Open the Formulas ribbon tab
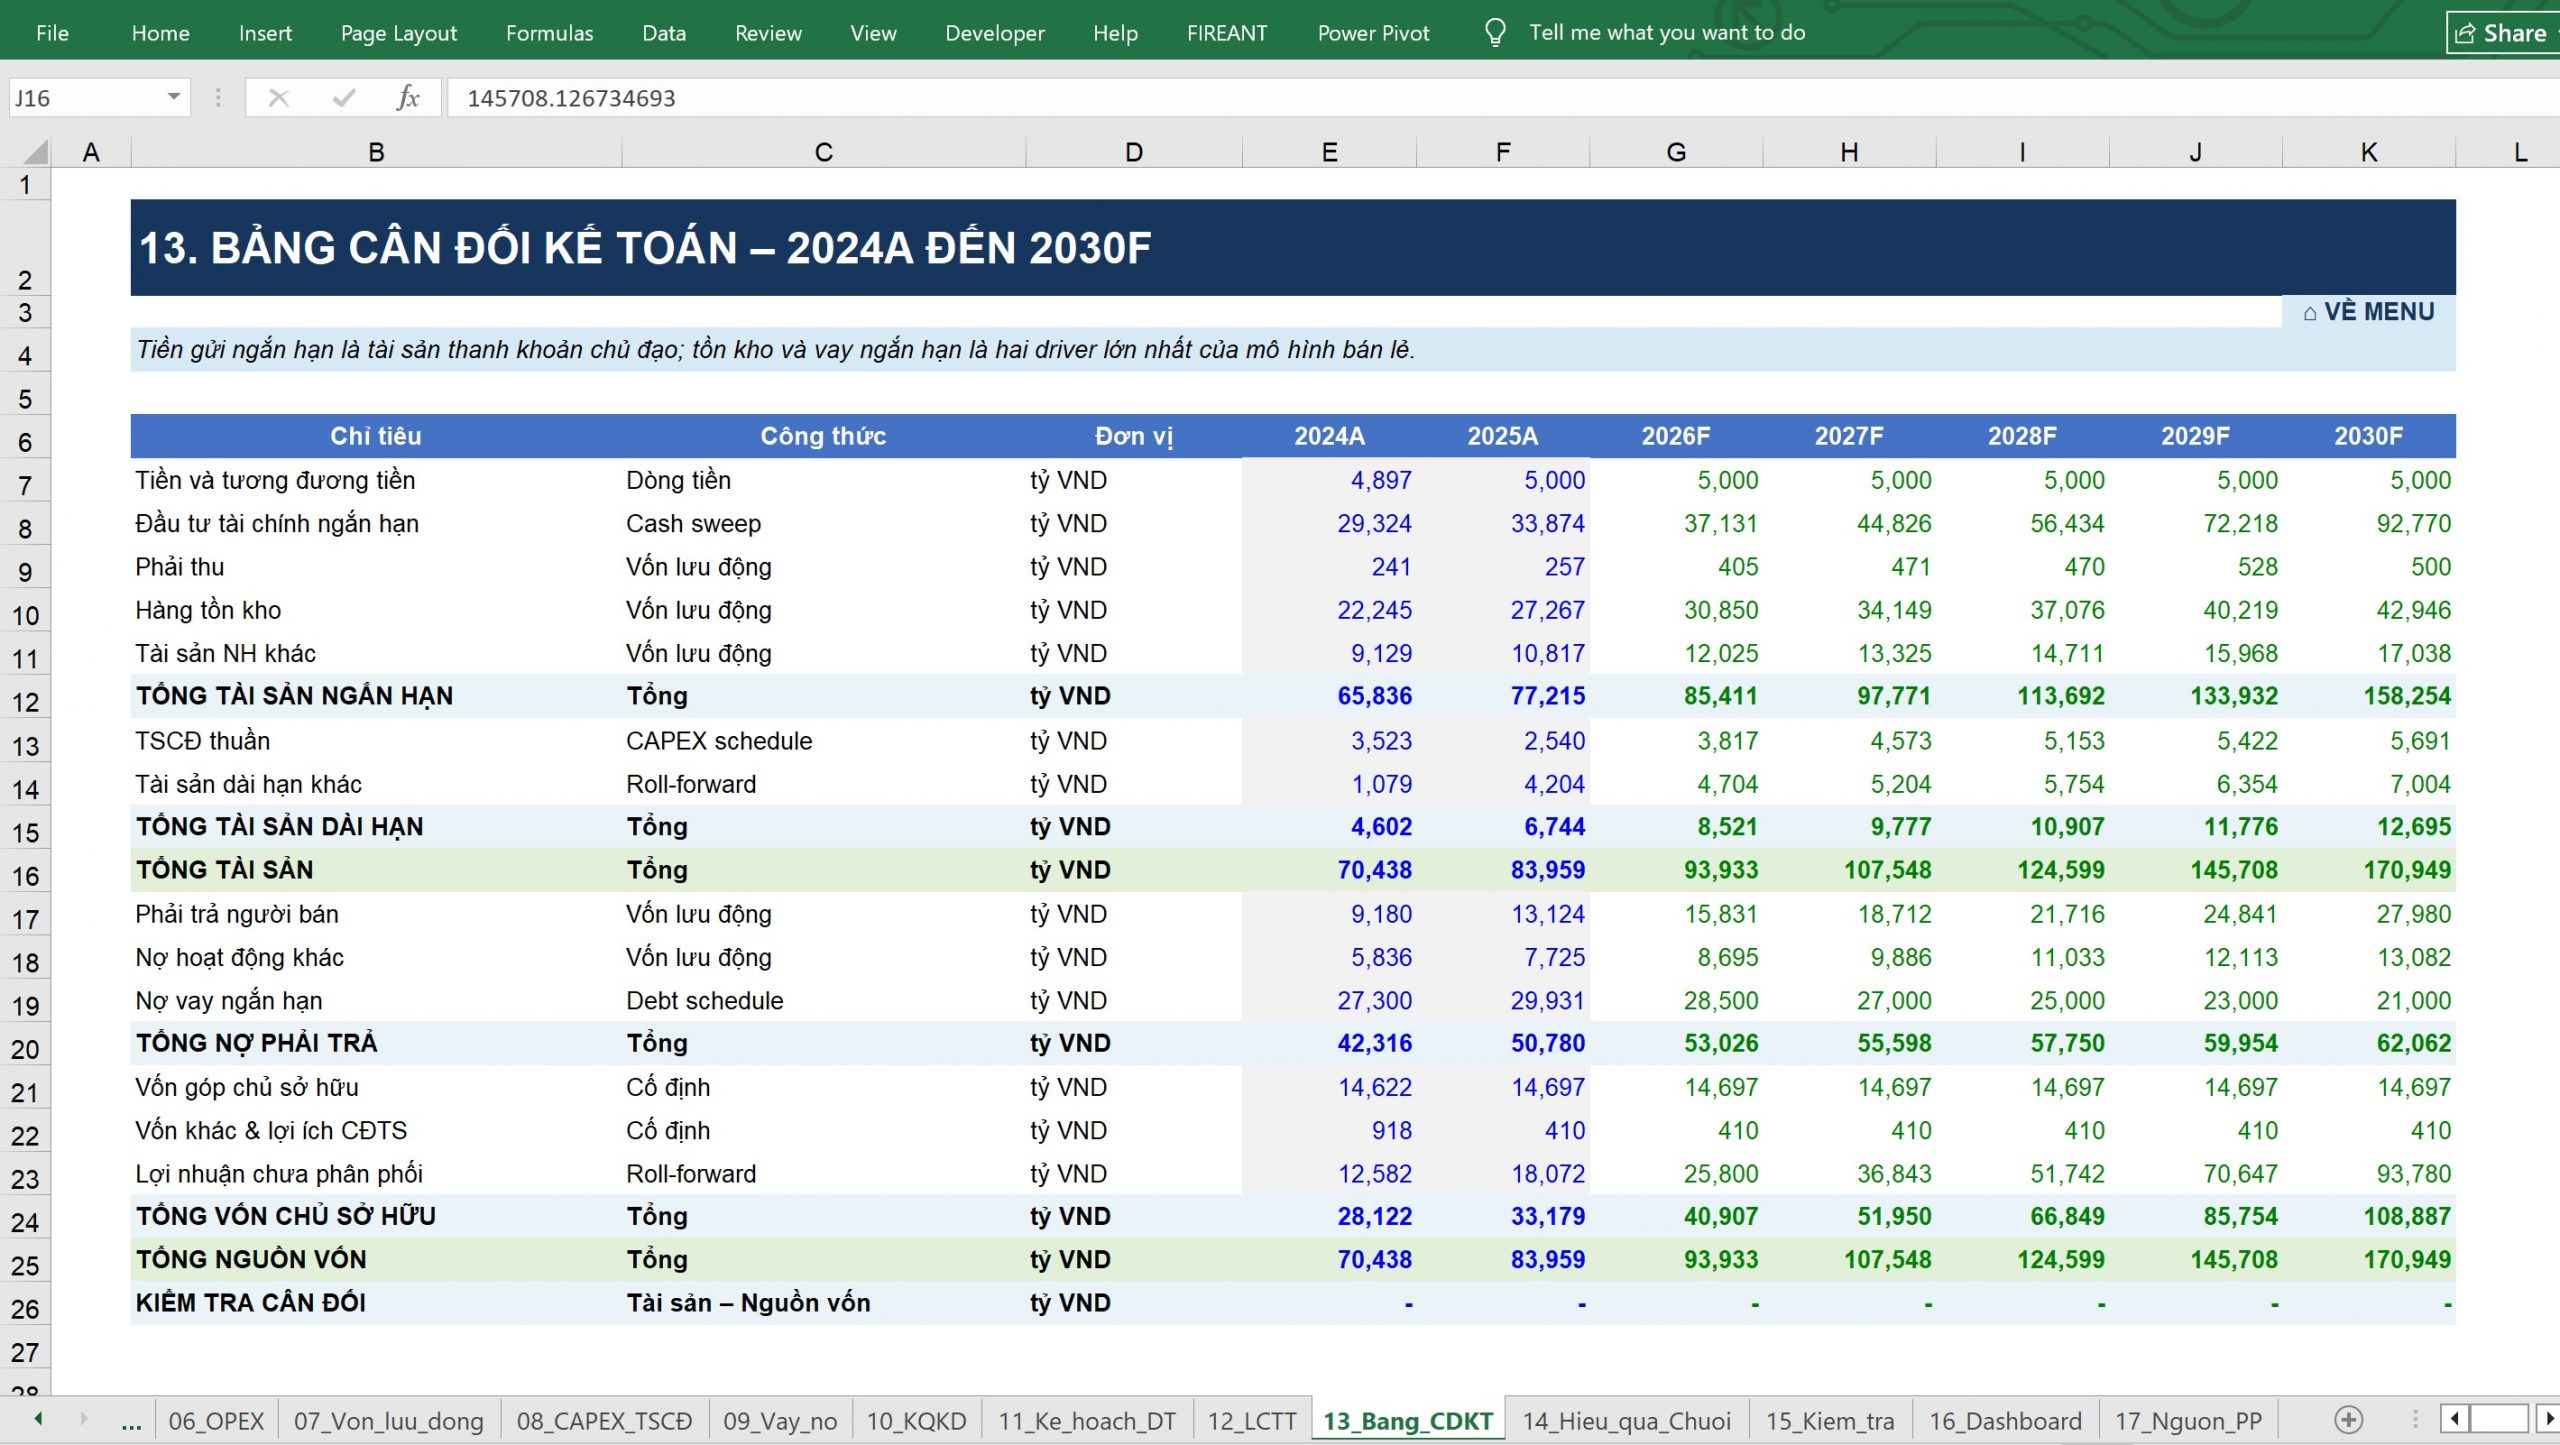The height and width of the screenshot is (1445, 2560). click(549, 33)
